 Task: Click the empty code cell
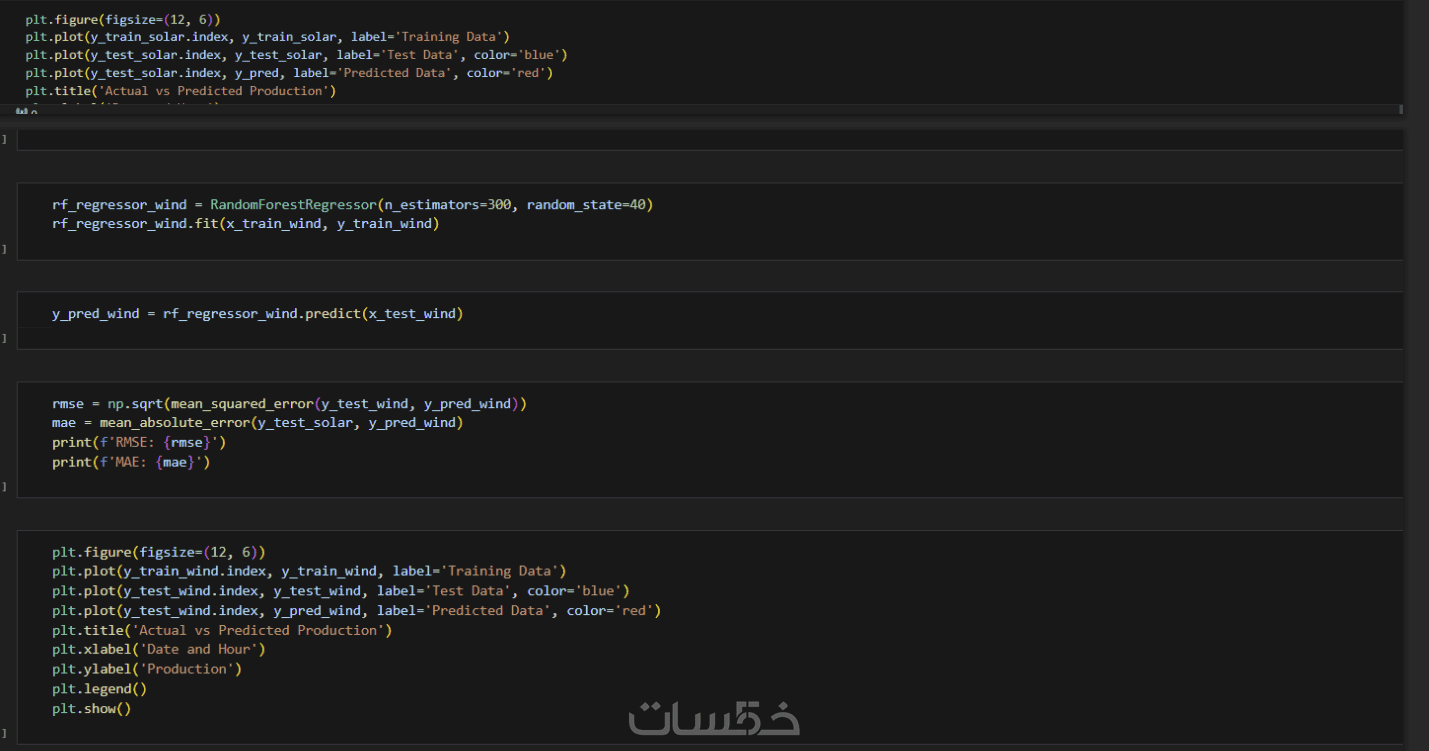point(700,140)
